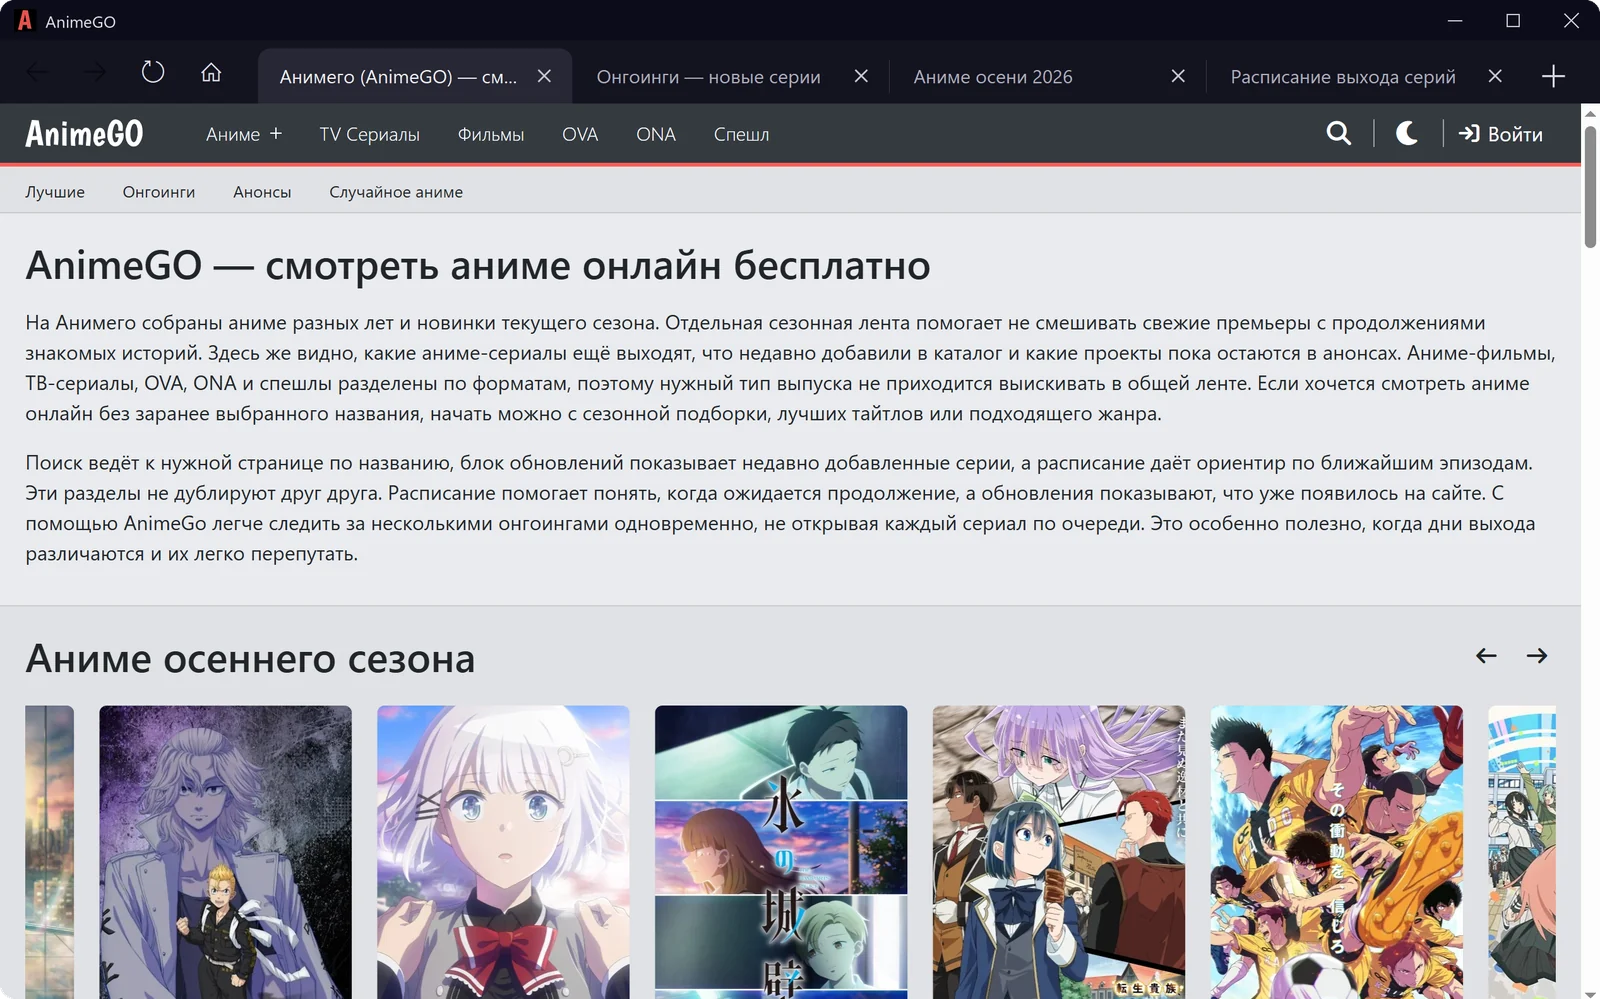Open Спешл menu item
Screen dimensions: 1600x999
(x=741, y=134)
